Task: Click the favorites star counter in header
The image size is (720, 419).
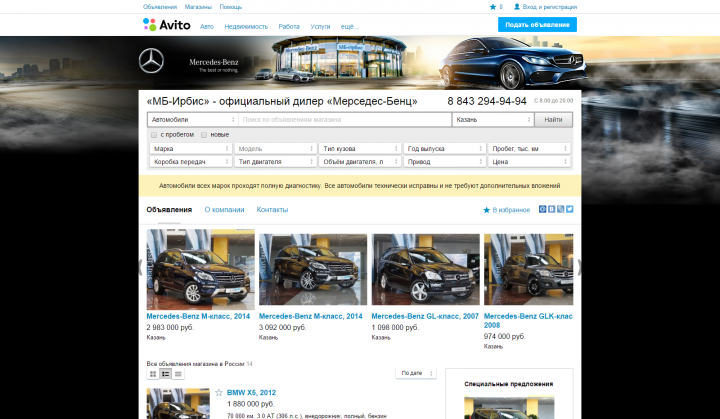Action: click(496, 7)
